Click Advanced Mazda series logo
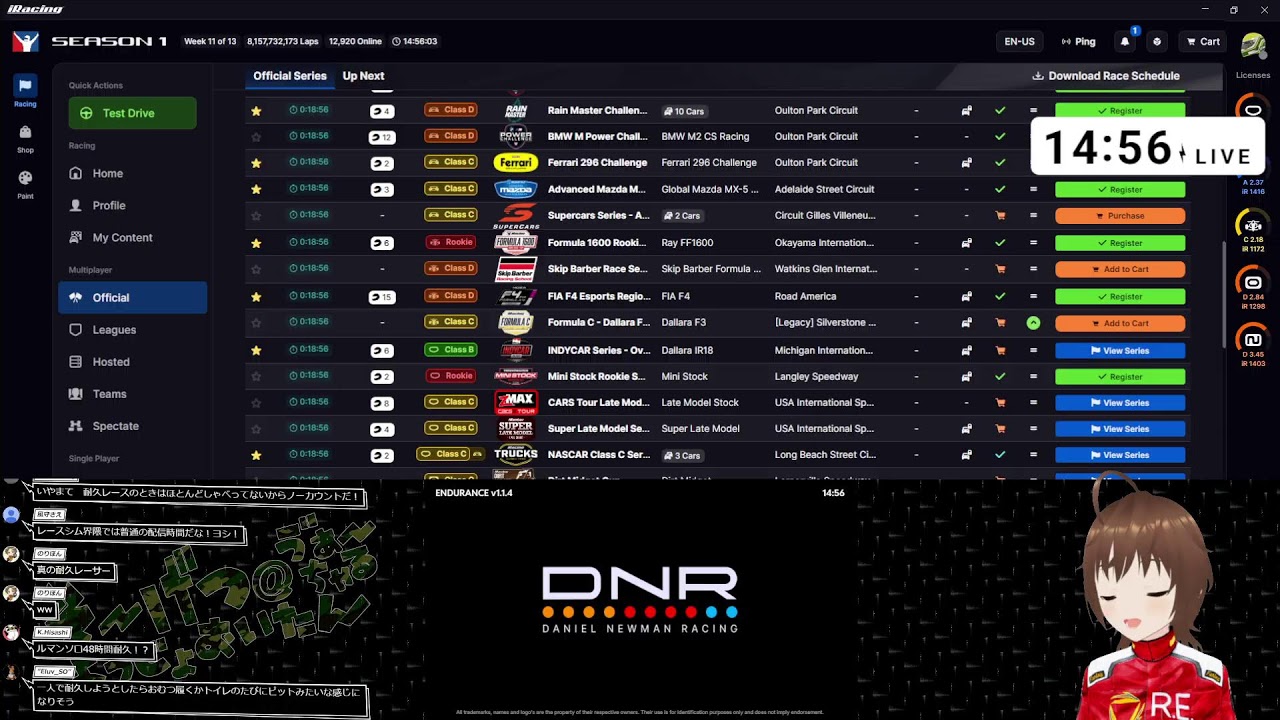Image resolution: width=1280 pixels, height=720 pixels. (x=516, y=189)
